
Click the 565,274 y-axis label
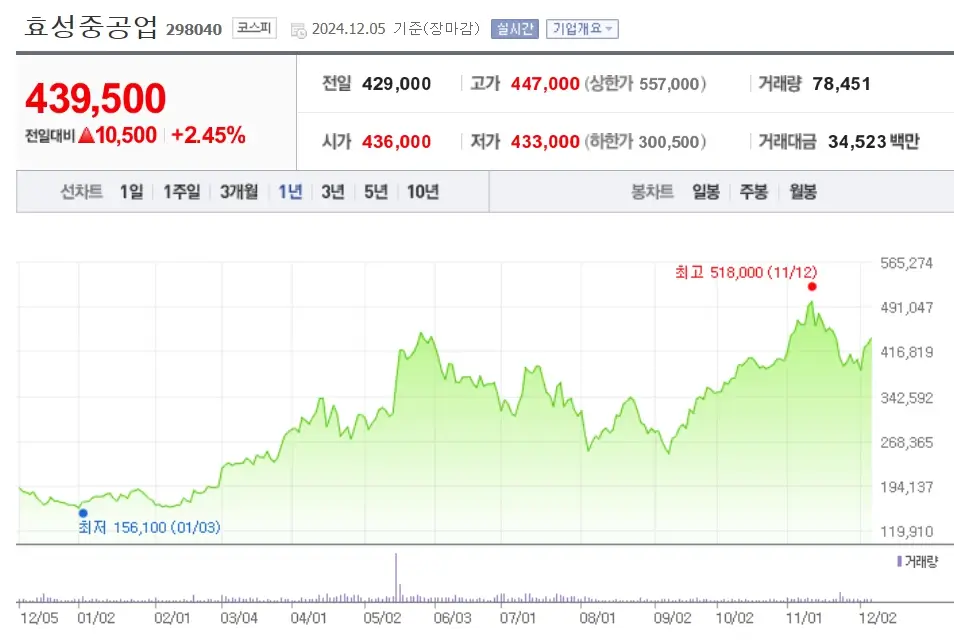point(906,263)
